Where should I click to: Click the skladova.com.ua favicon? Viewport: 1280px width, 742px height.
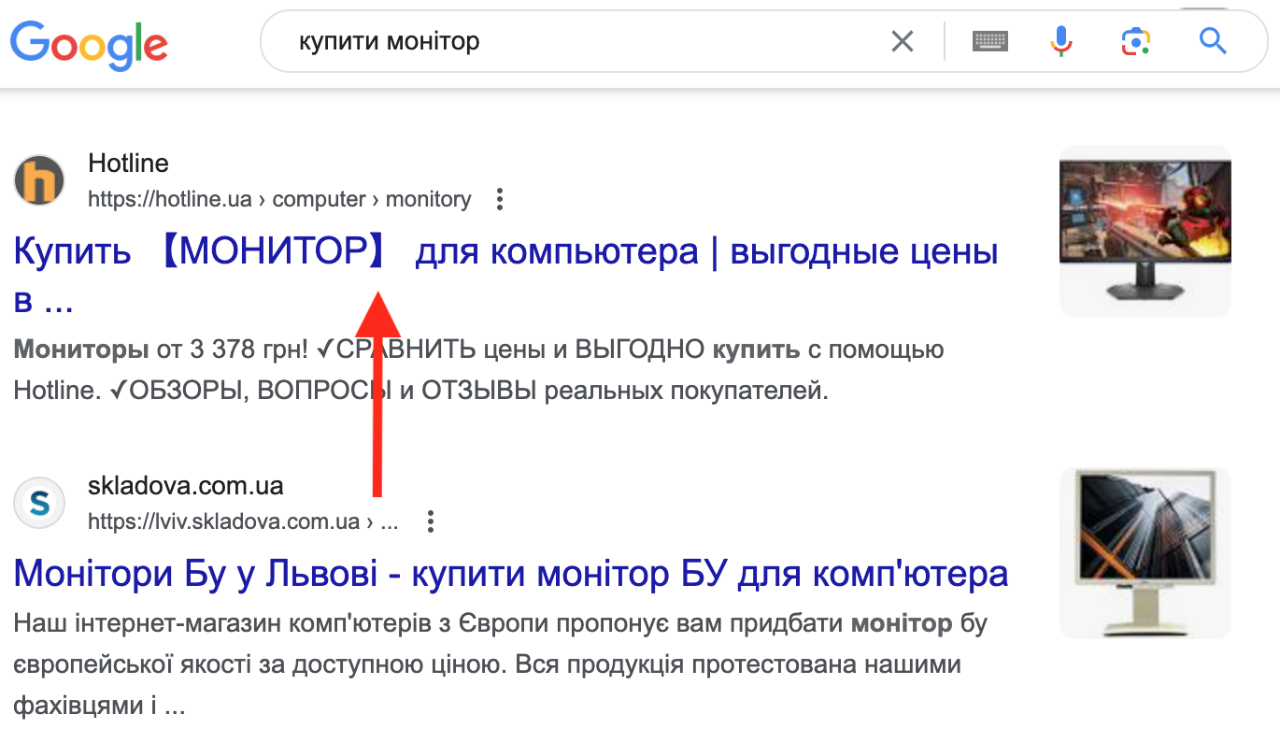[x=38, y=503]
